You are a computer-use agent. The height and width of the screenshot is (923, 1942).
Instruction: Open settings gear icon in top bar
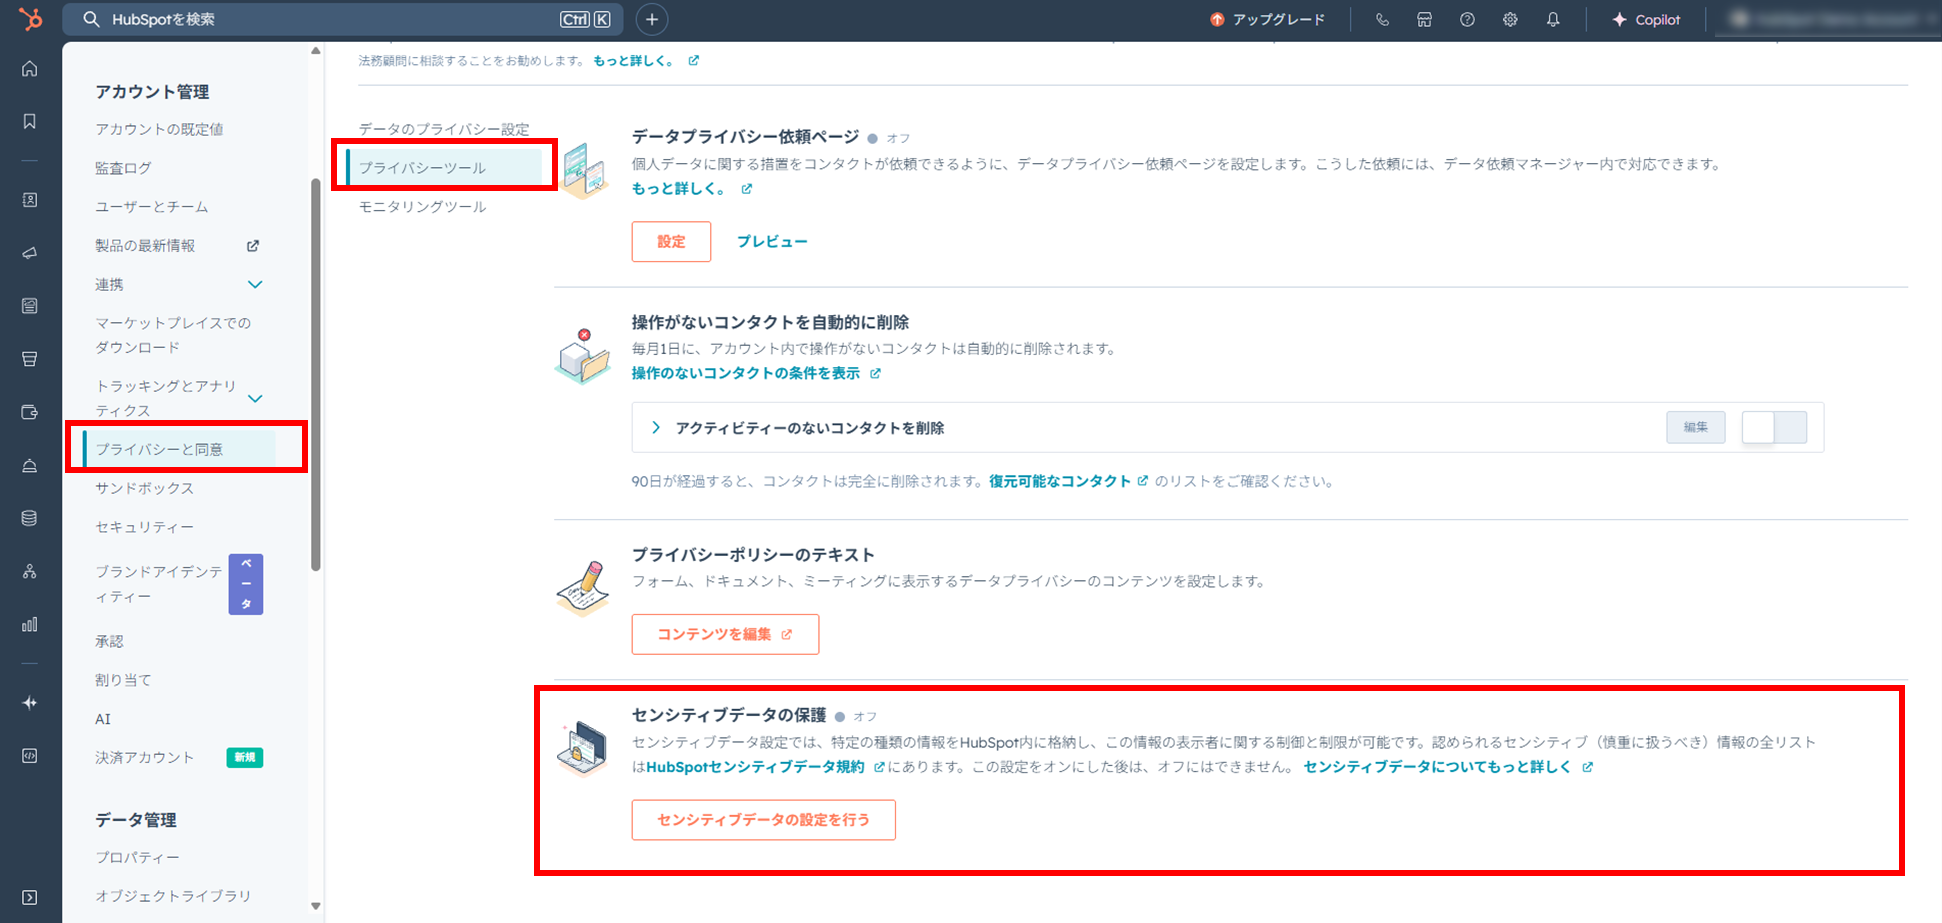click(1509, 20)
